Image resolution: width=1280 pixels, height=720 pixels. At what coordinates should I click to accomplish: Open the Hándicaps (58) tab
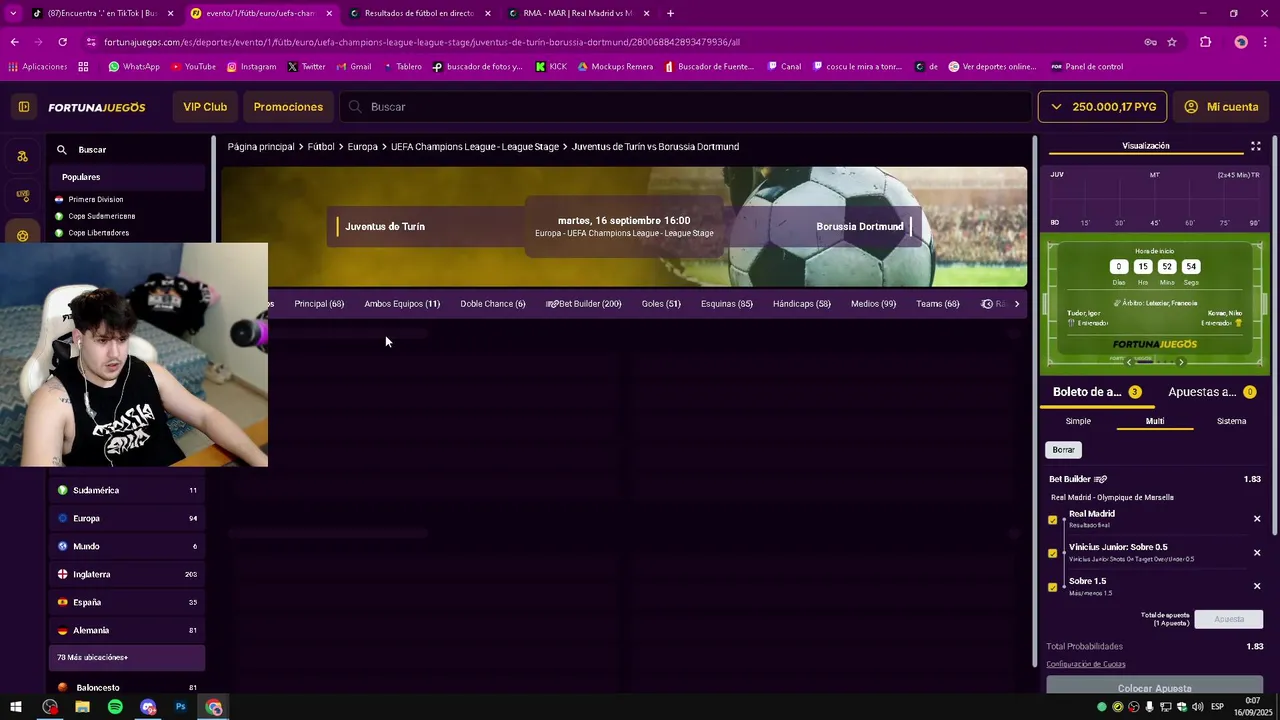(x=802, y=304)
